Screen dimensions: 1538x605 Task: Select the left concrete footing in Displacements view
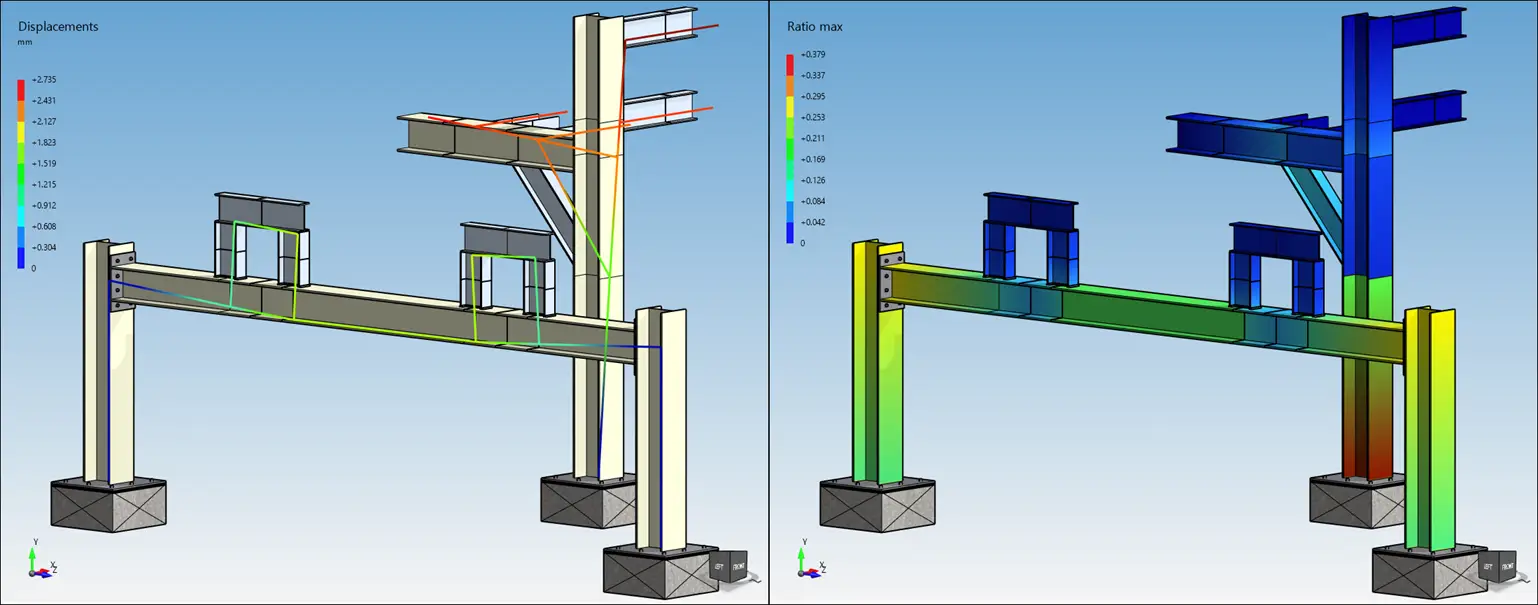click(108, 503)
